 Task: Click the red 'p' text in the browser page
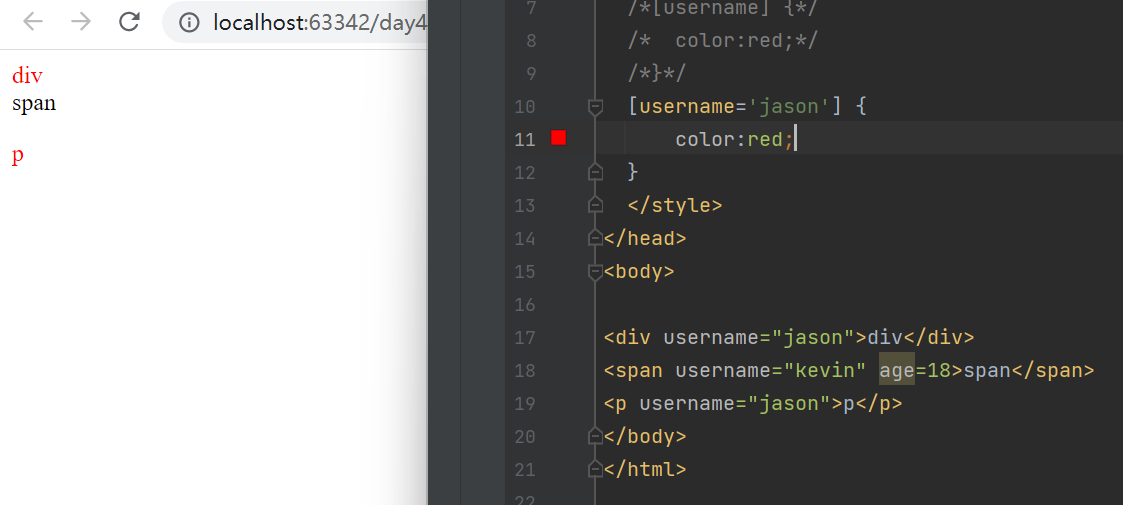pyautogui.click(x=18, y=156)
